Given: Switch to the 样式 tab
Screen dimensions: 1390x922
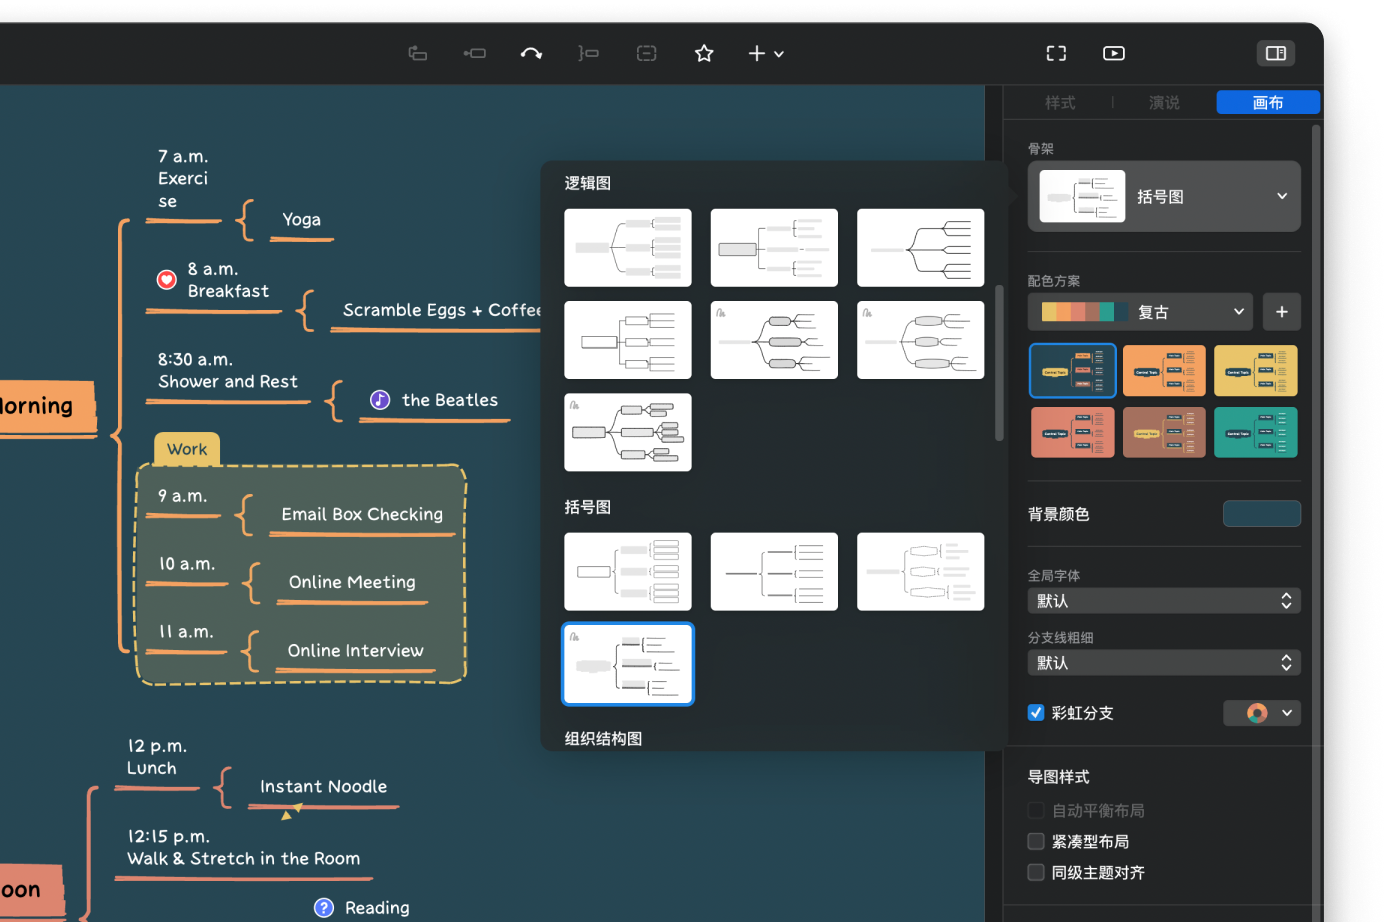Looking at the screenshot, I should click(1060, 102).
